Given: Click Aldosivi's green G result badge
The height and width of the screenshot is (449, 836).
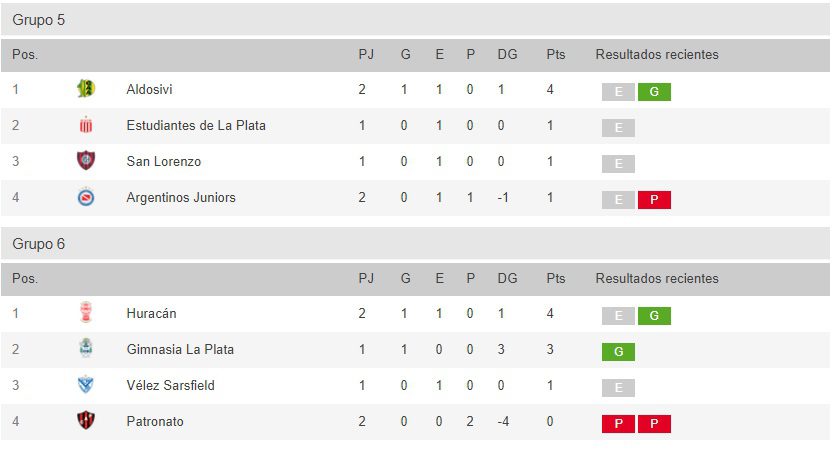Looking at the screenshot, I should tap(654, 92).
